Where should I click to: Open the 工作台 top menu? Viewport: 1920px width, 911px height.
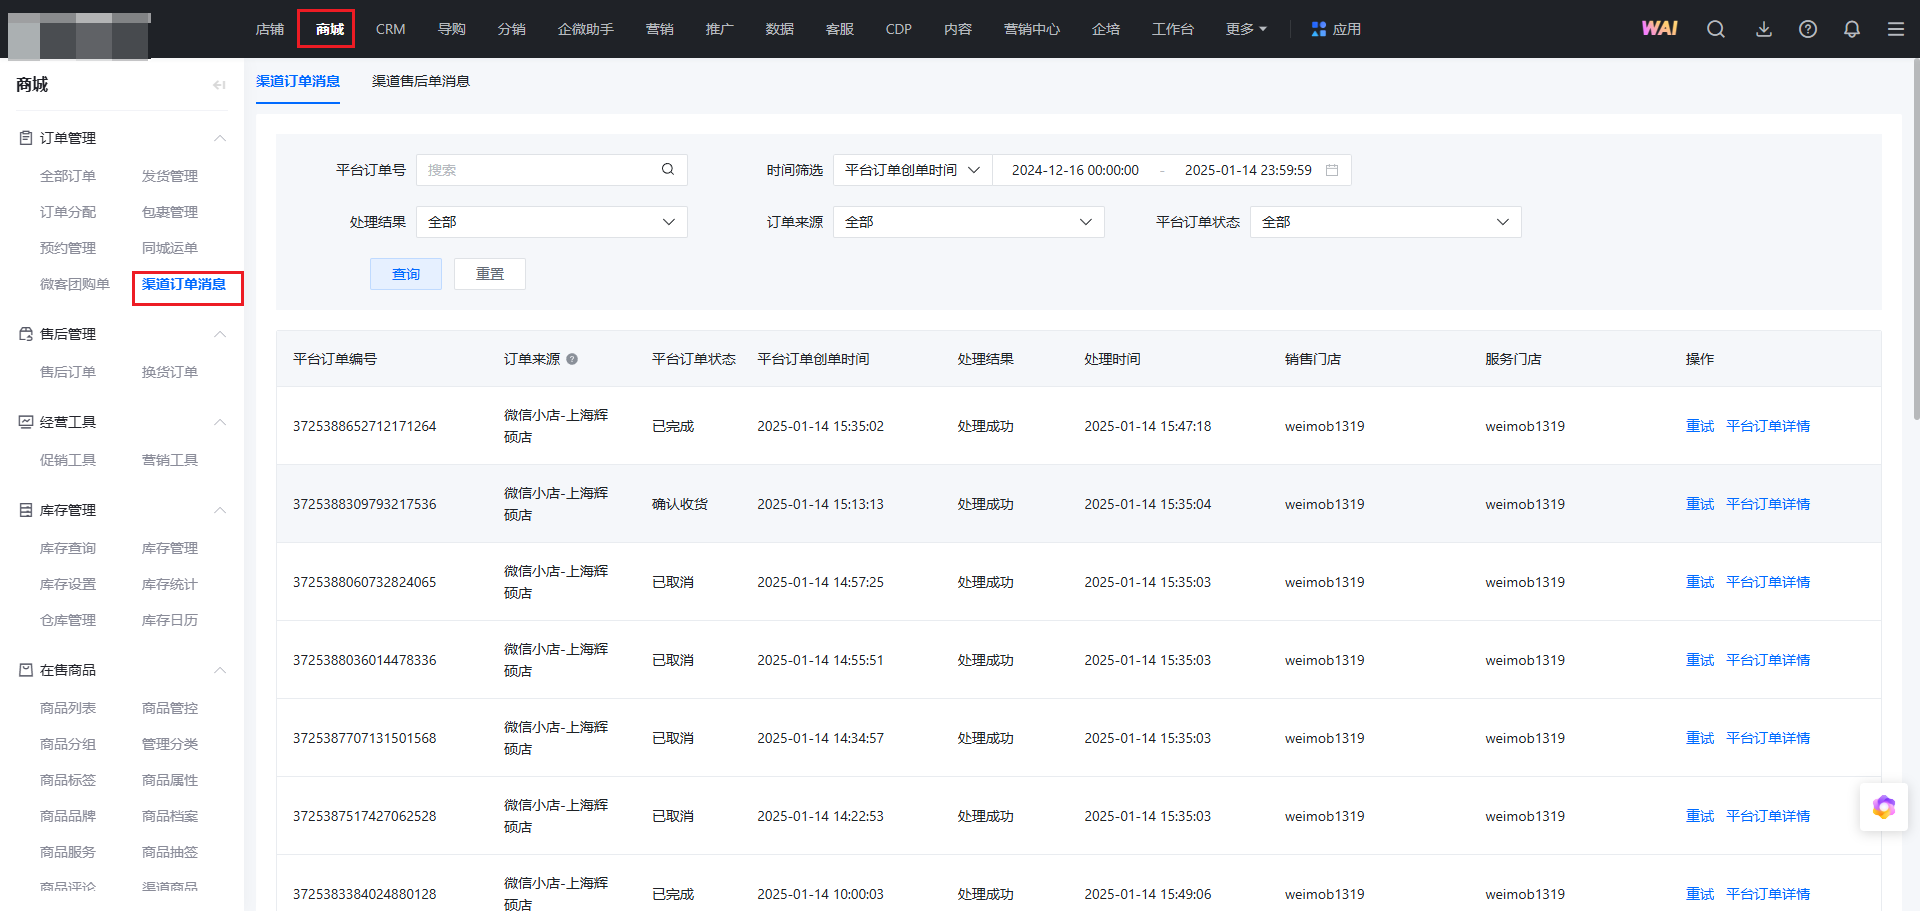click(1173, 29)
